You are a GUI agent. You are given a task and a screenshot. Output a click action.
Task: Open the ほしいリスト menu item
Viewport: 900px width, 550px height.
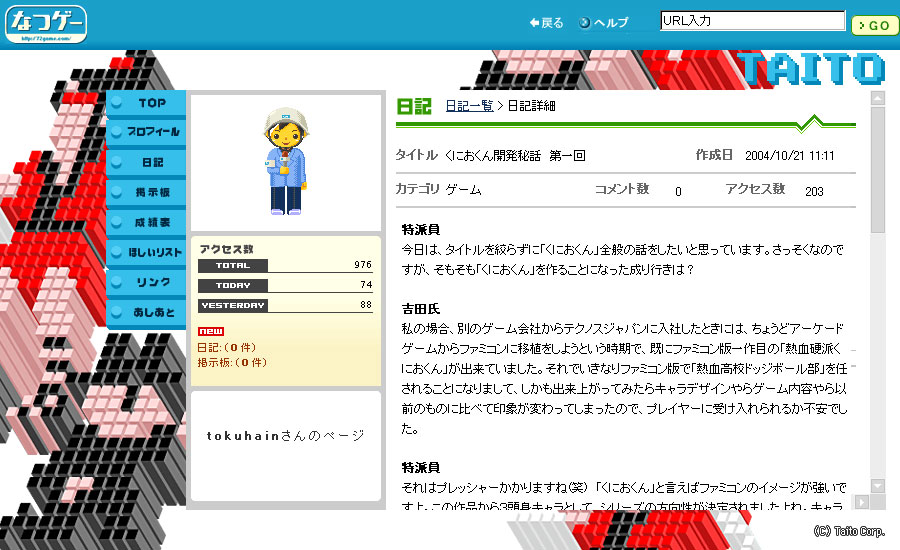click(x=146, y=252)
